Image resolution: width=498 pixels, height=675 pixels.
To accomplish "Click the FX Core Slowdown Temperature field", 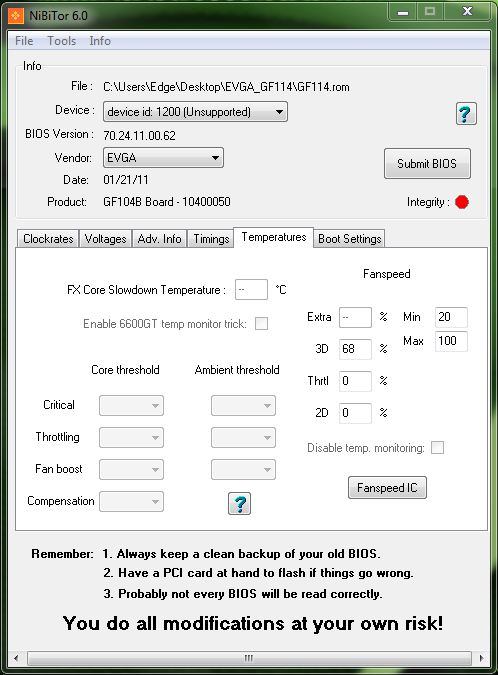I will pos(251,290).
